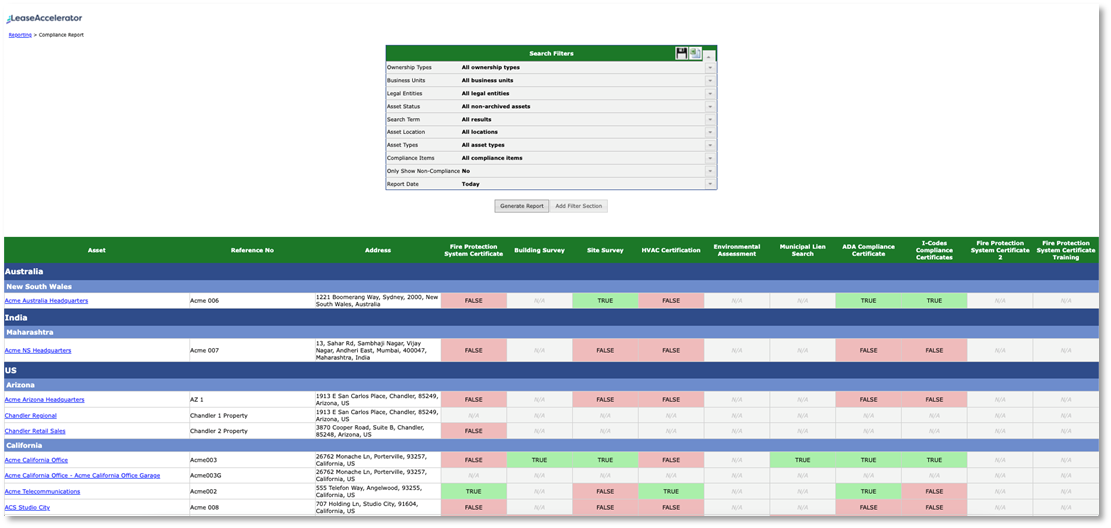The width and height of the screenshot is (1111, 528).
Task: Click the Add Filter Section button
Action: pyautogui.click(x=579, y=206)
